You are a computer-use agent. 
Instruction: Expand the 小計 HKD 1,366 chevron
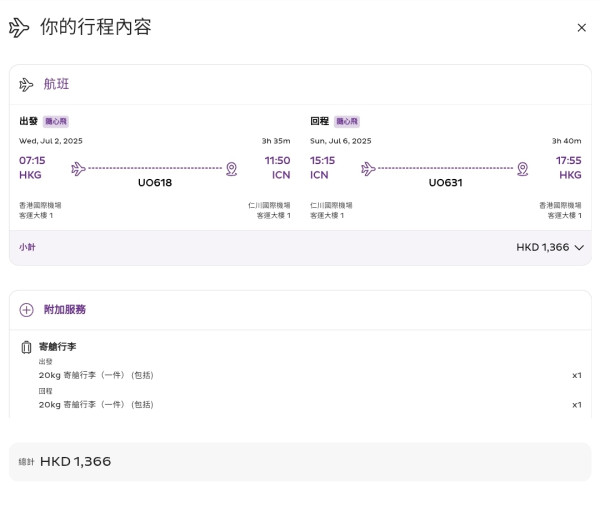579,248
